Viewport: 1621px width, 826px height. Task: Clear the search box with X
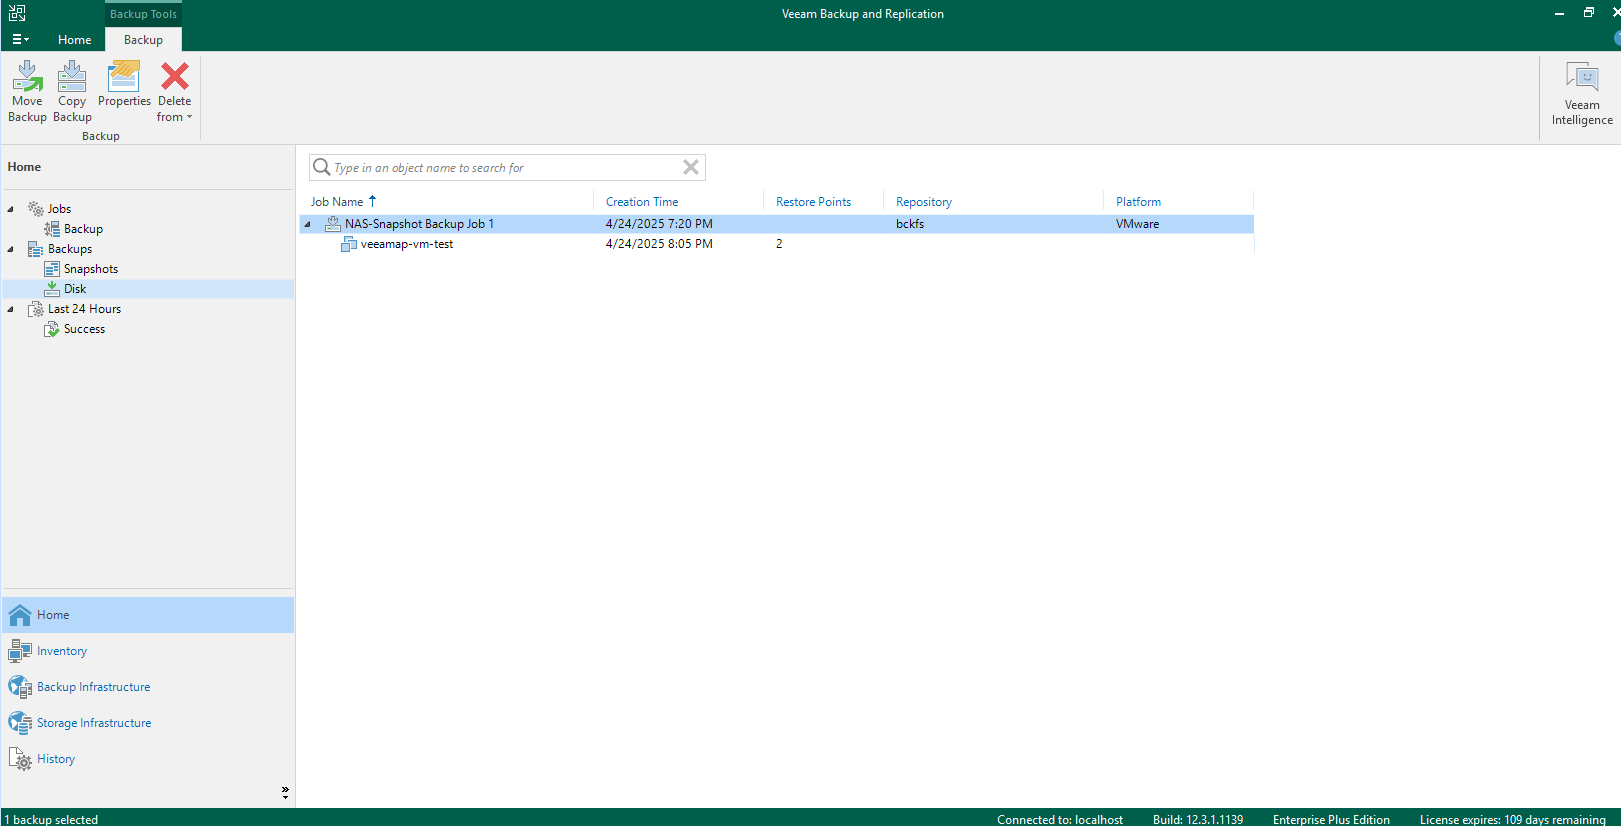691,167
